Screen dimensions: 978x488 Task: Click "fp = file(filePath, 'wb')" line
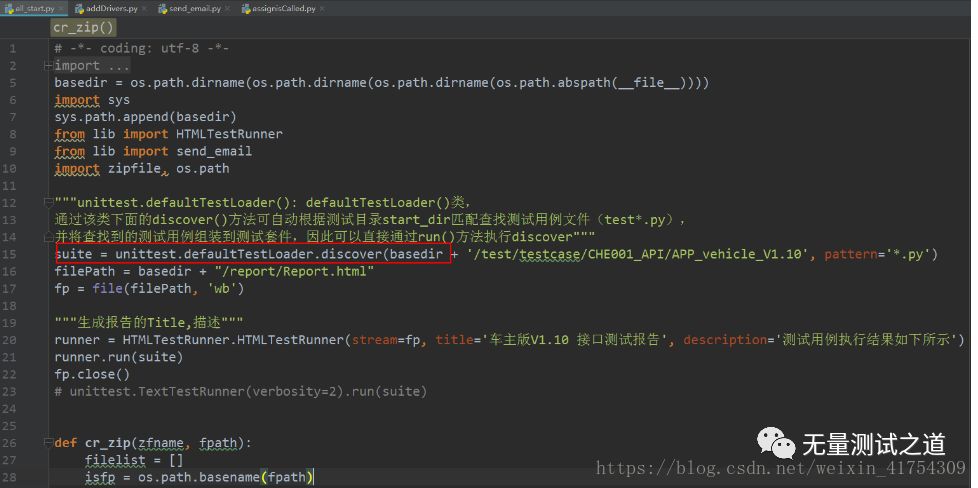click(149, 289)
